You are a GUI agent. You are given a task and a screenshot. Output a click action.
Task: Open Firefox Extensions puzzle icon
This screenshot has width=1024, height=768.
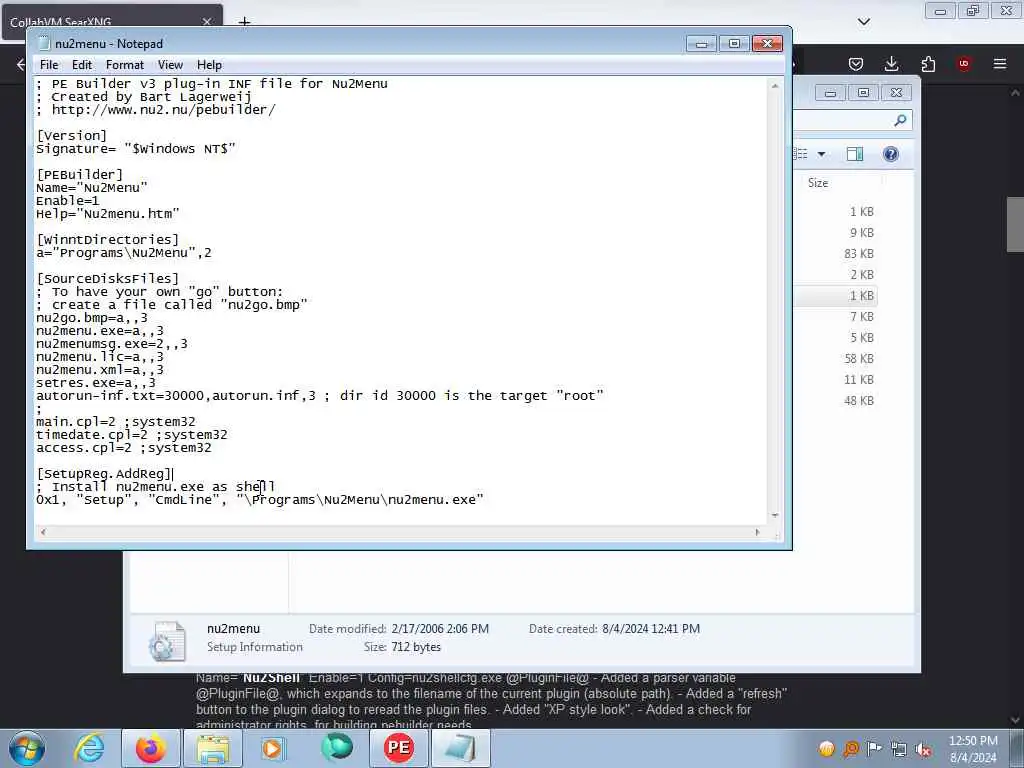[x=928, y=64]
